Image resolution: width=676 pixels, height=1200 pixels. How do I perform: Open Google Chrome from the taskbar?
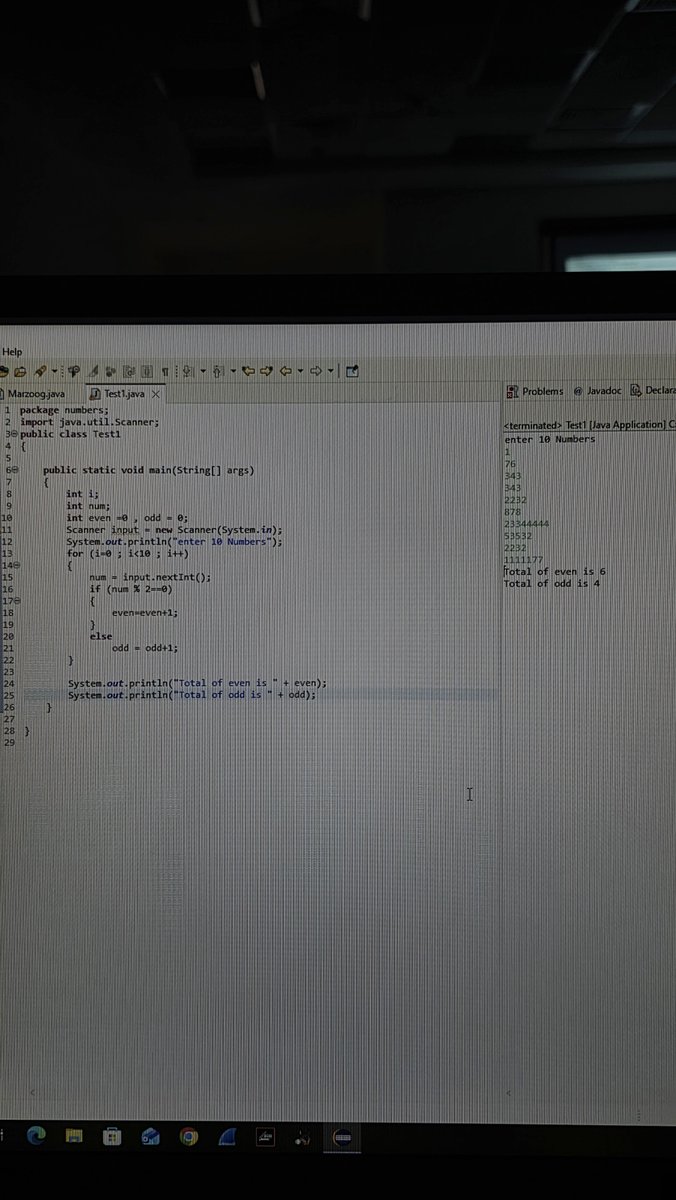click(188, 1136)
